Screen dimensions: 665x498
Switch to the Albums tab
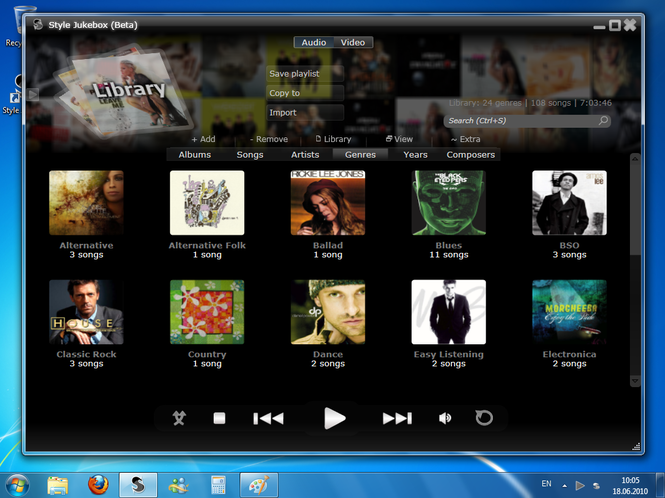tap(194, 155)
